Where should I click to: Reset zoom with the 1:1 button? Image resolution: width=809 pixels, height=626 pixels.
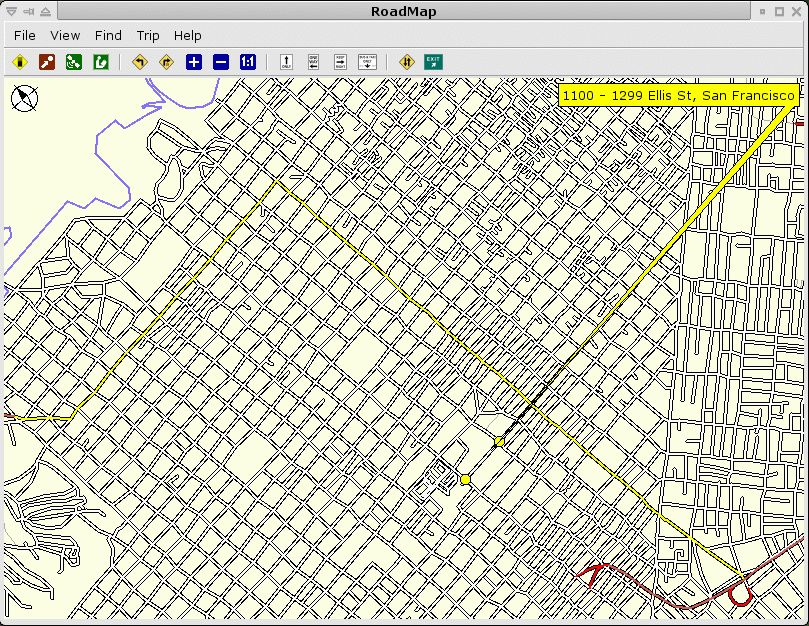click(248, 62)
